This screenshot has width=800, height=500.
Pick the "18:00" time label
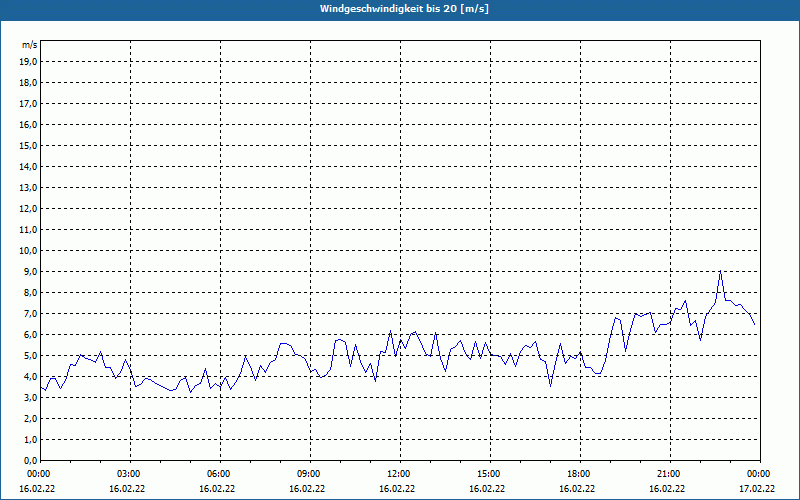click(x=579, y=474)
